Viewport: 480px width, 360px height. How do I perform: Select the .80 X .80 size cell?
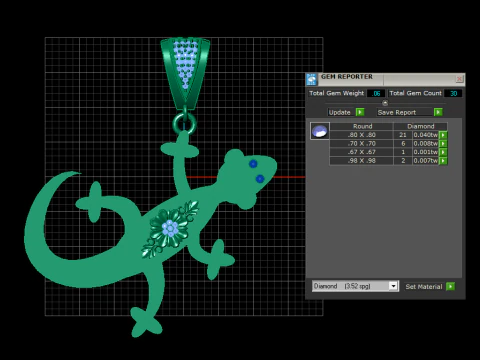tap(362, 135)
